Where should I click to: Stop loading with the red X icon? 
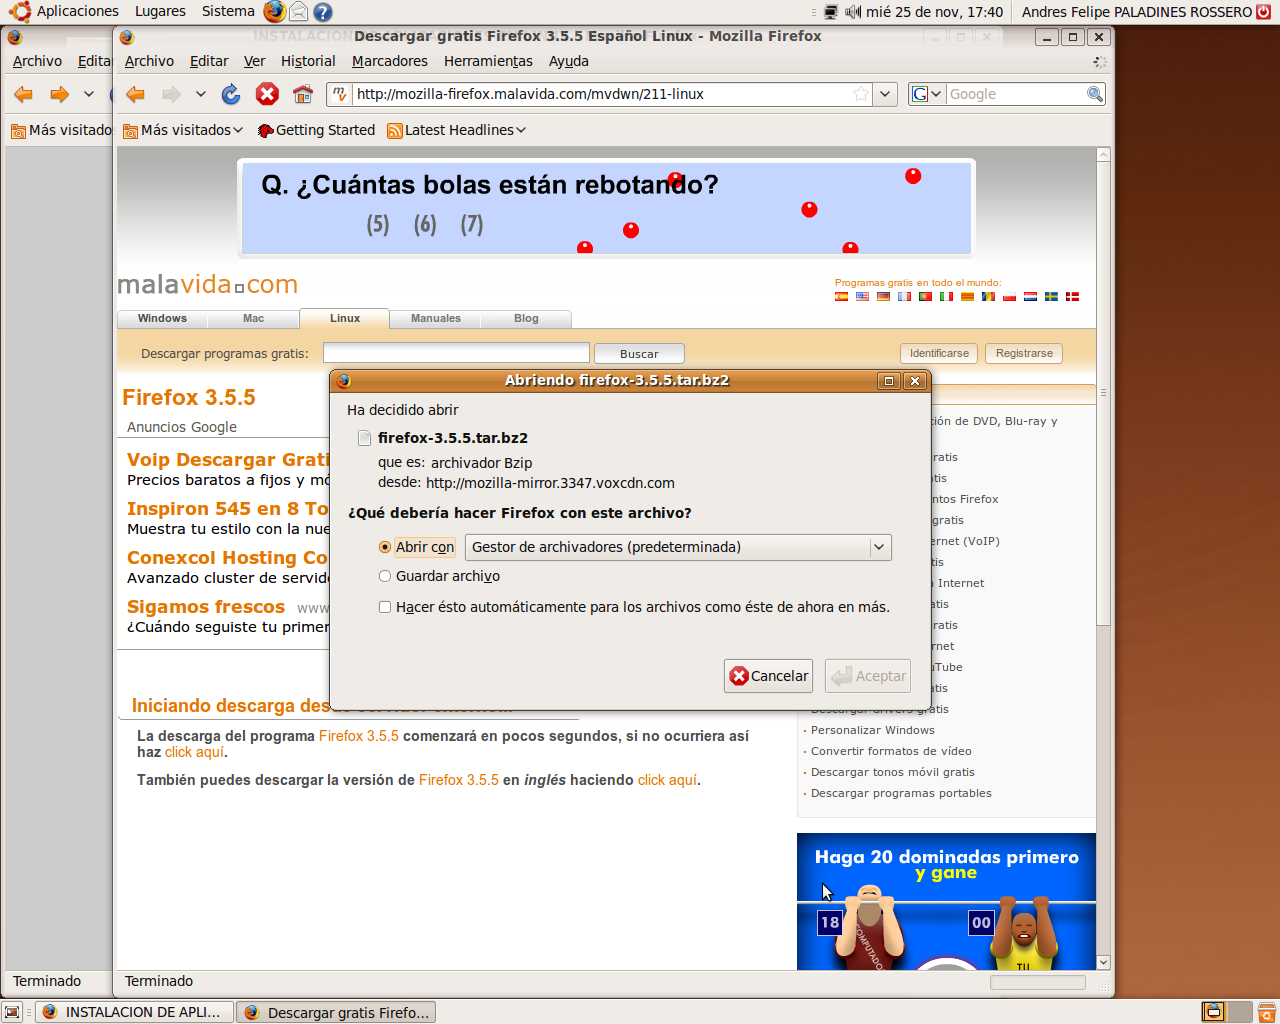tap(267, 94)
